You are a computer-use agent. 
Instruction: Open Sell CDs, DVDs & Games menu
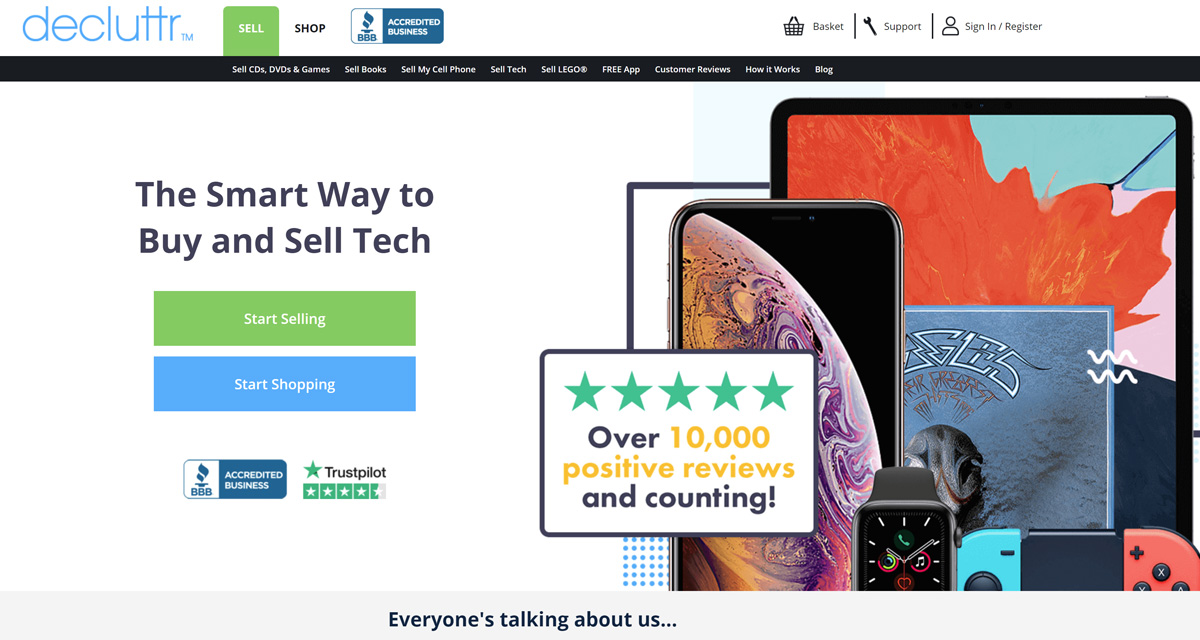point(281,70)
